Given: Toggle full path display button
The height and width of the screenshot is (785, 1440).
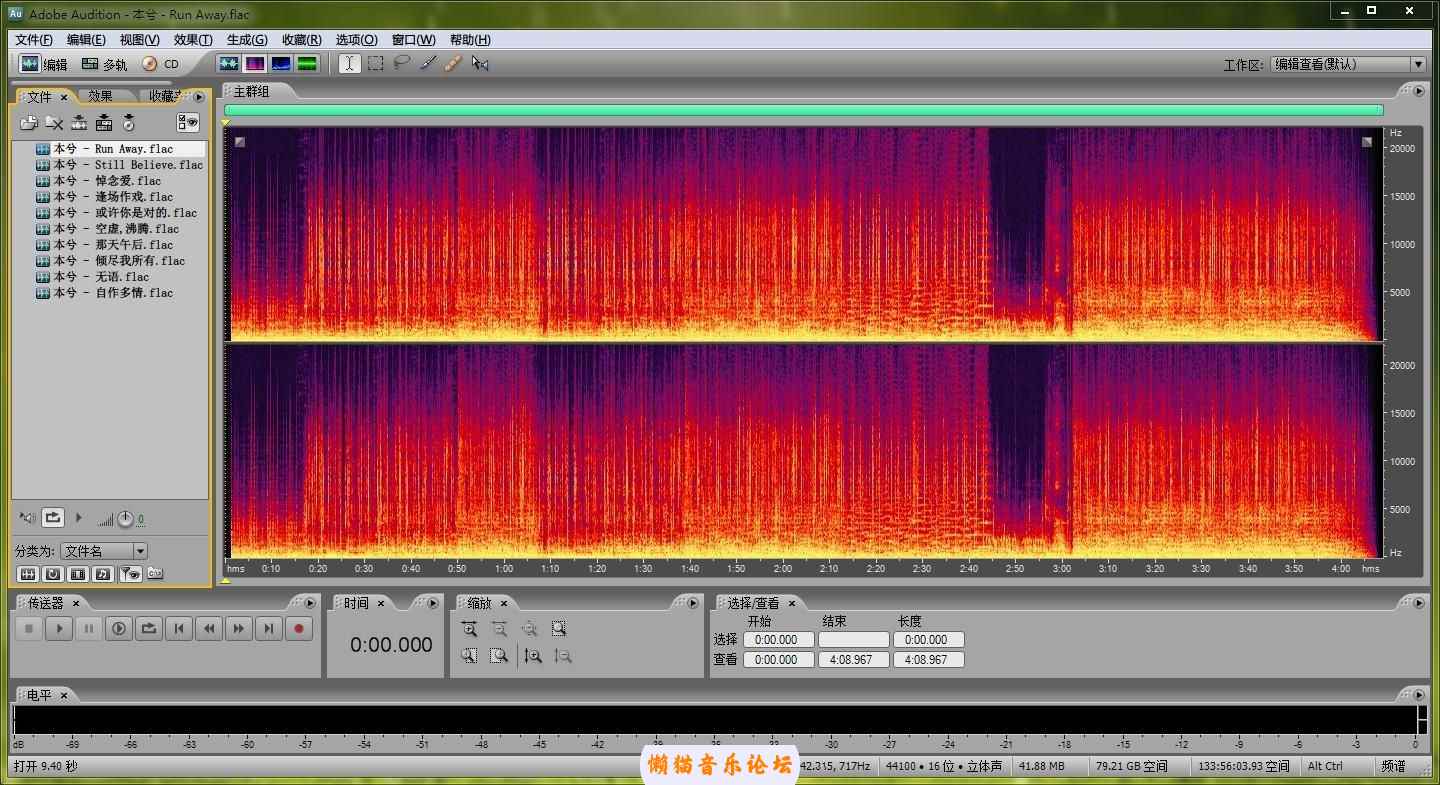Looking at the screenshot, I should click(155, 574).
